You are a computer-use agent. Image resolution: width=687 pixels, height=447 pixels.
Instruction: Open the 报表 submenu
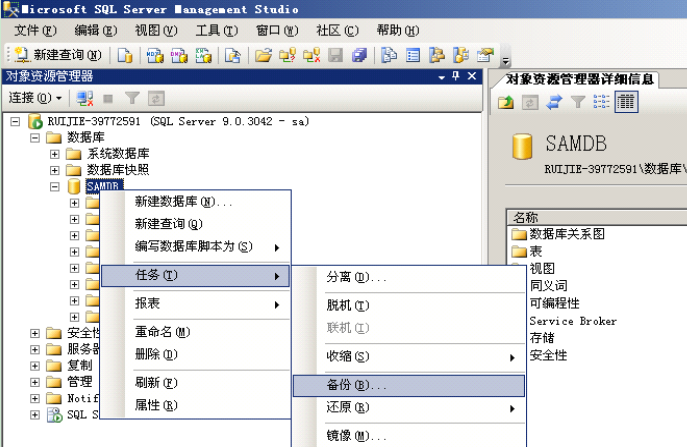coord(195,304)
